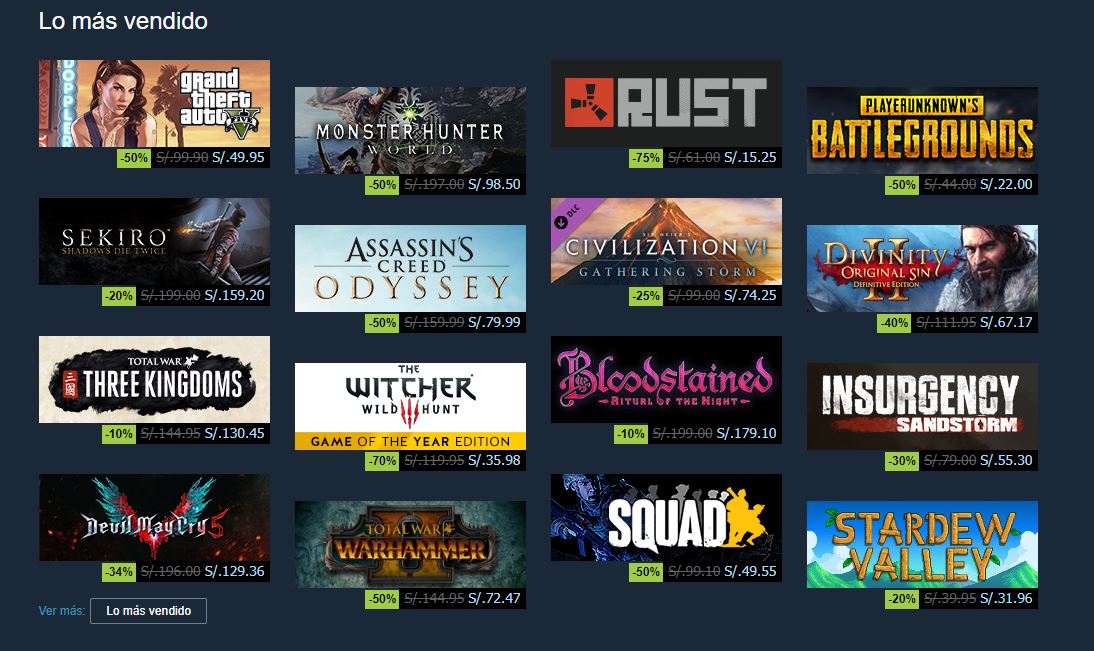The width and height of the screenshot is (1094, 651).
Task: Click the Sekiro Shadows Die Twice banner
Action: (x=154, y=241)
